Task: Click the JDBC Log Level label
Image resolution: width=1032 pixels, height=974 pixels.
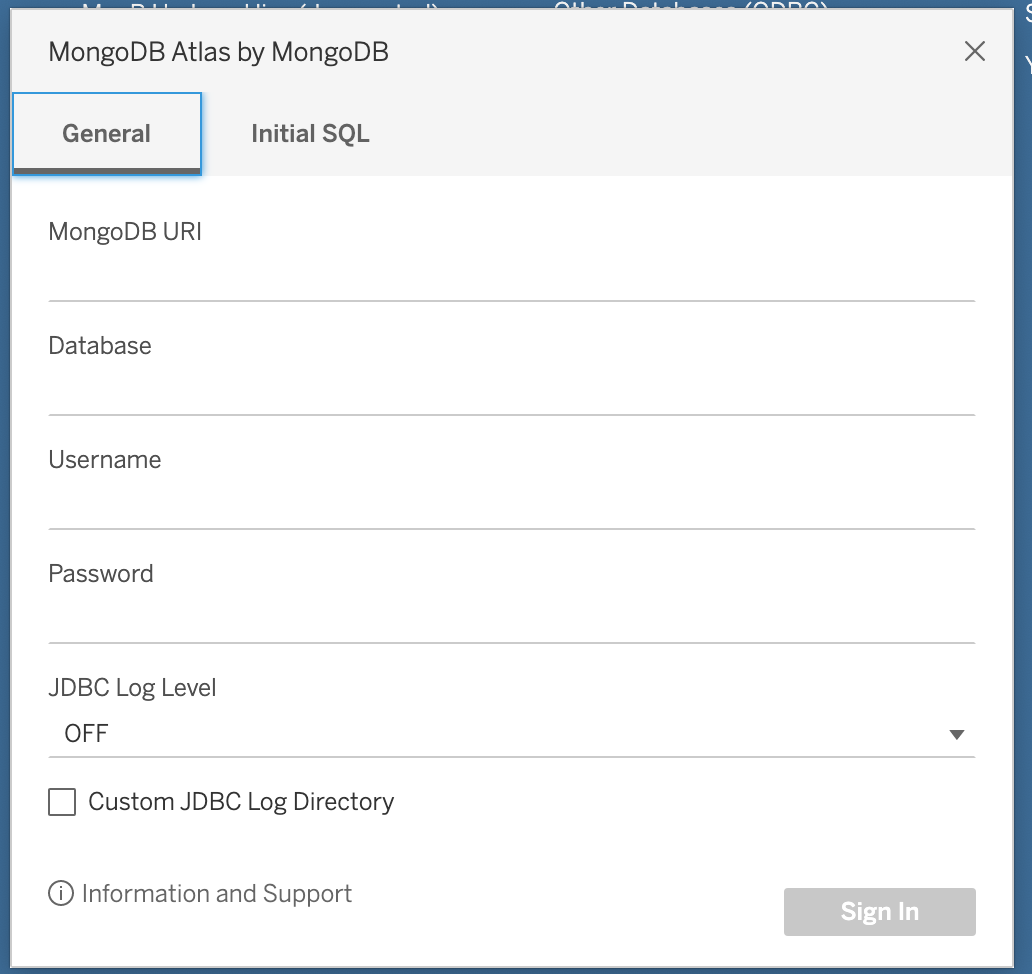Action: (x=132, y=688)
